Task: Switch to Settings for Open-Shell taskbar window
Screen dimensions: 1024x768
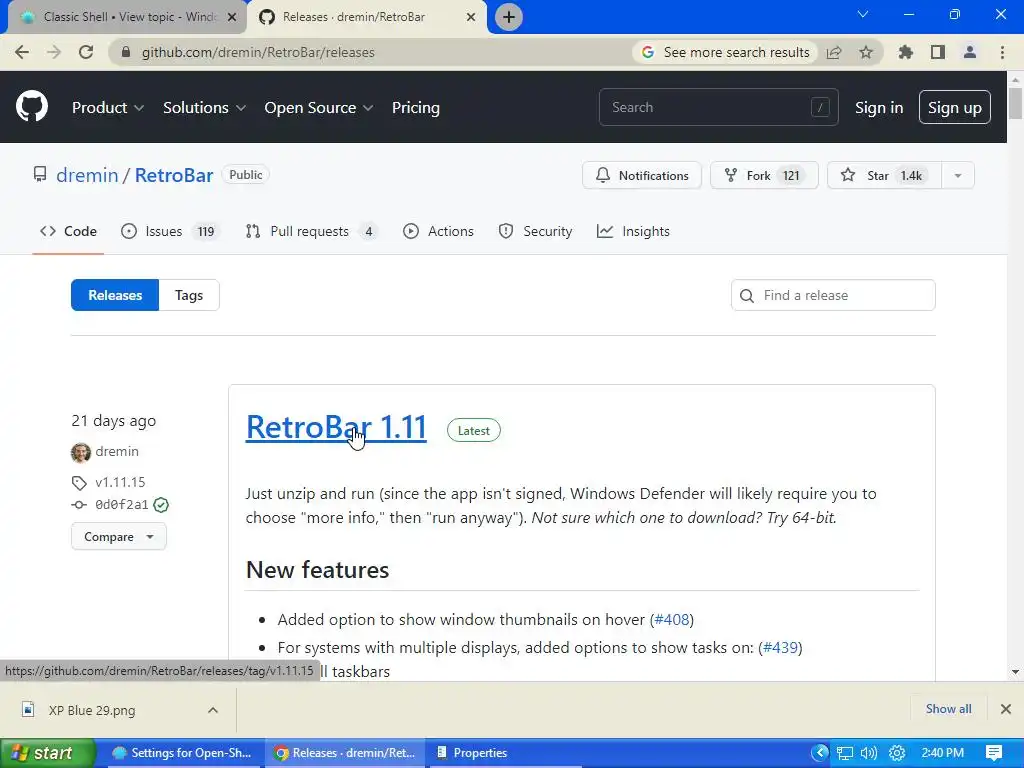Action: point(183,753)
